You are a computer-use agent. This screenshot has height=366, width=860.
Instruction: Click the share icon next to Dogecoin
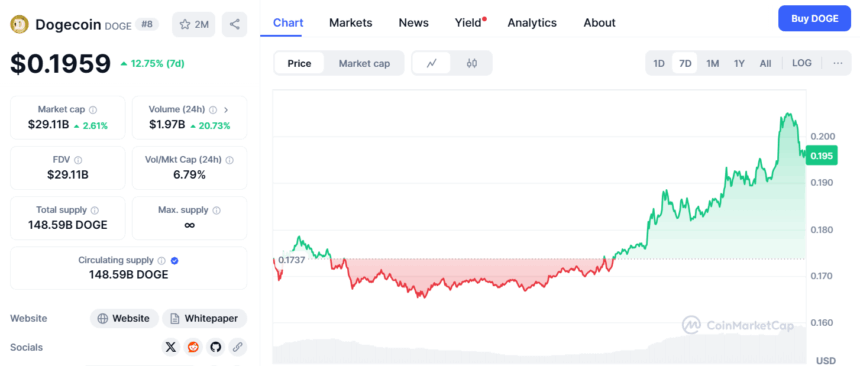point(234,24)
